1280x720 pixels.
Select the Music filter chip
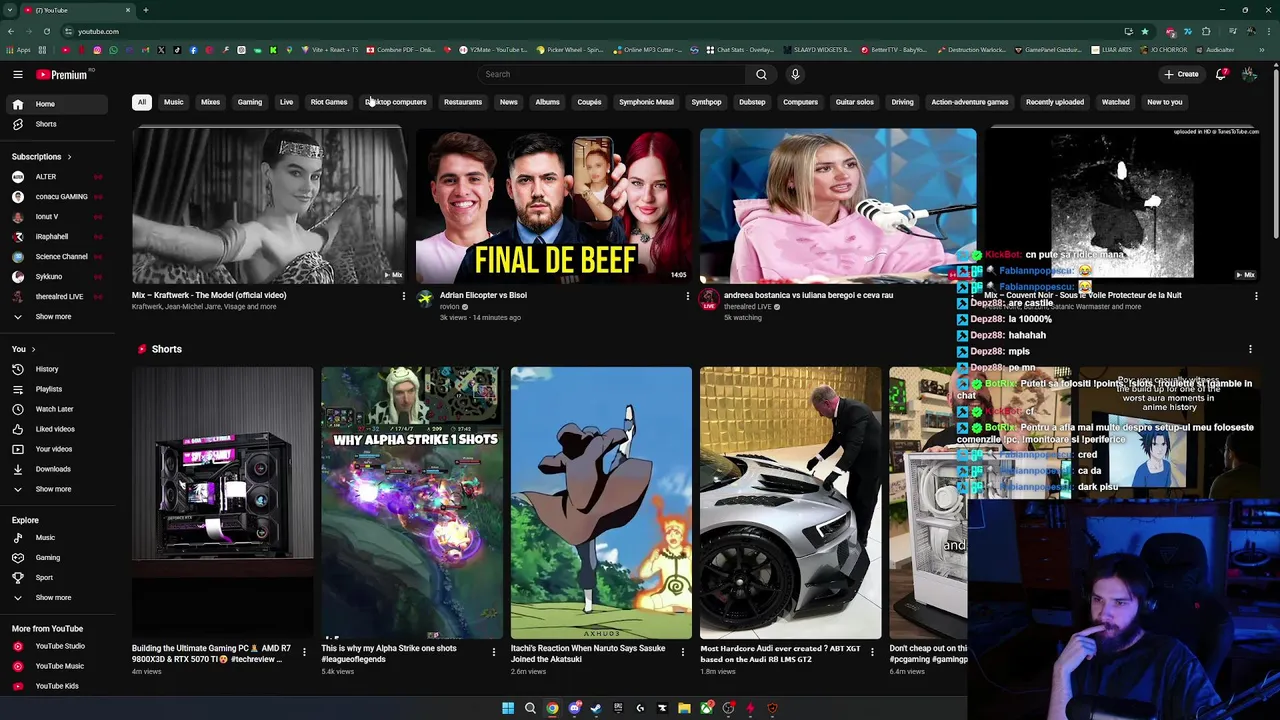pos(174,102)
